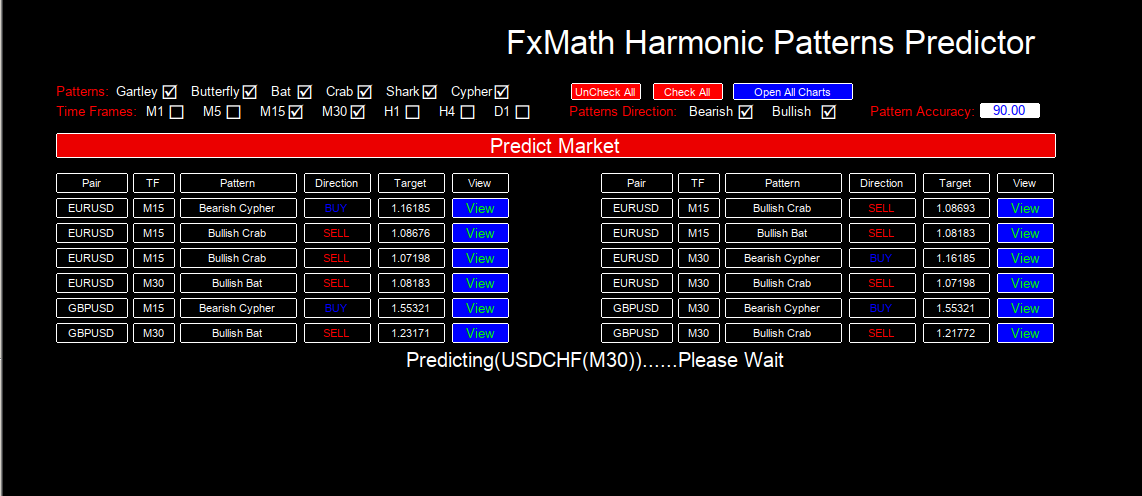View GBPUSD M30 Bullish Crab chart
The image size is (1142, 496).
click(x=1025, y=333)
